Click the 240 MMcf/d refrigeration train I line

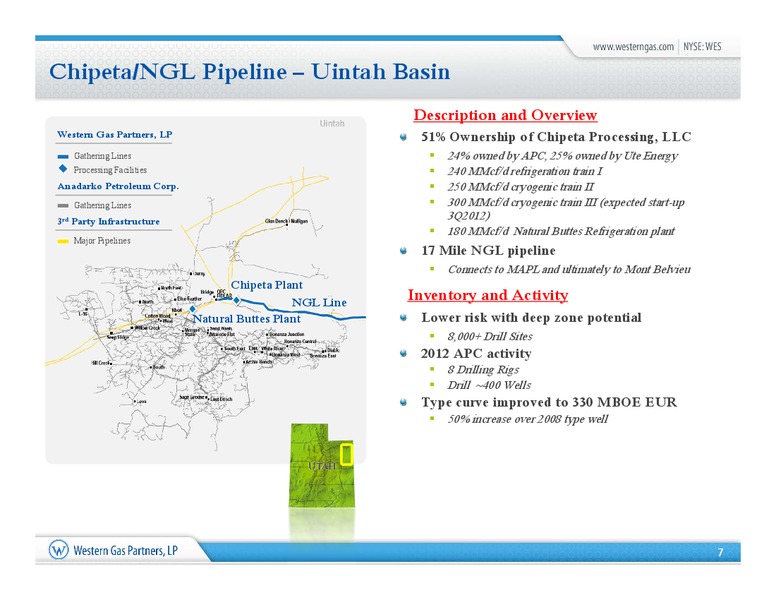tap(525, 171)
